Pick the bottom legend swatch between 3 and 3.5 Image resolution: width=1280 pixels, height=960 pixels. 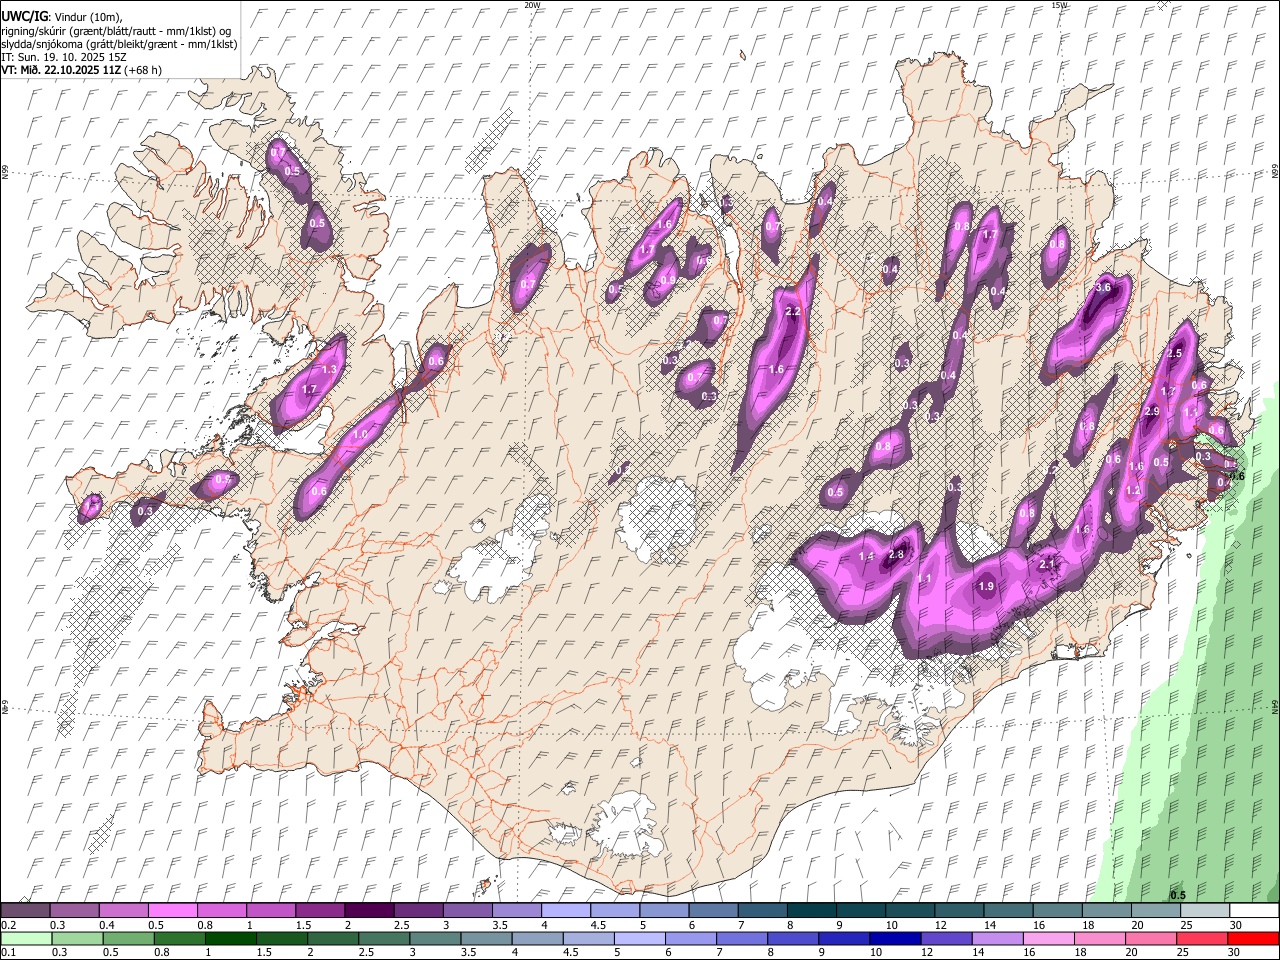(434, 938)
